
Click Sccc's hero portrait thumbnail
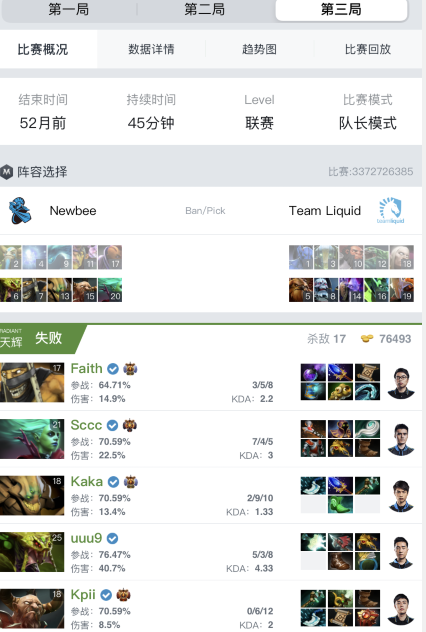click(x=32, y=439)
